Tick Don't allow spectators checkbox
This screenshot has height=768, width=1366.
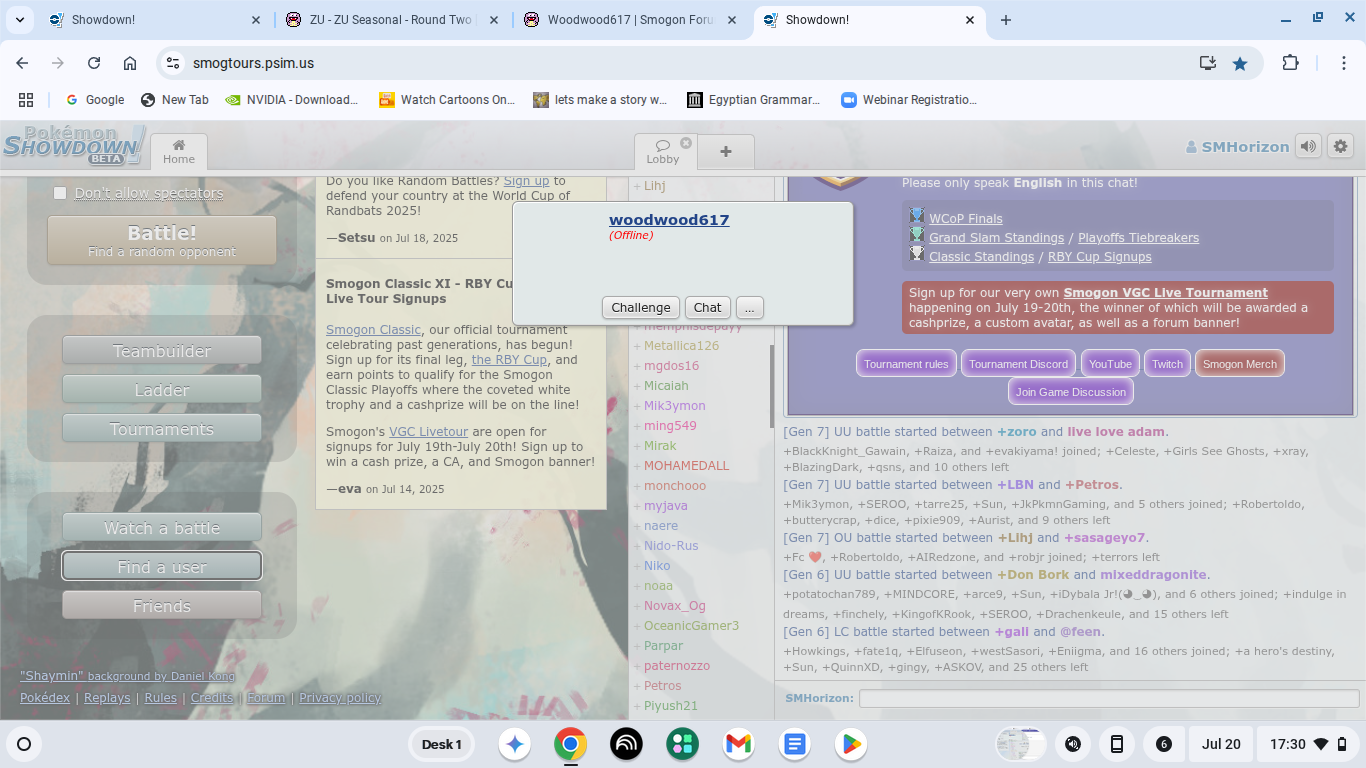point(60,193)
